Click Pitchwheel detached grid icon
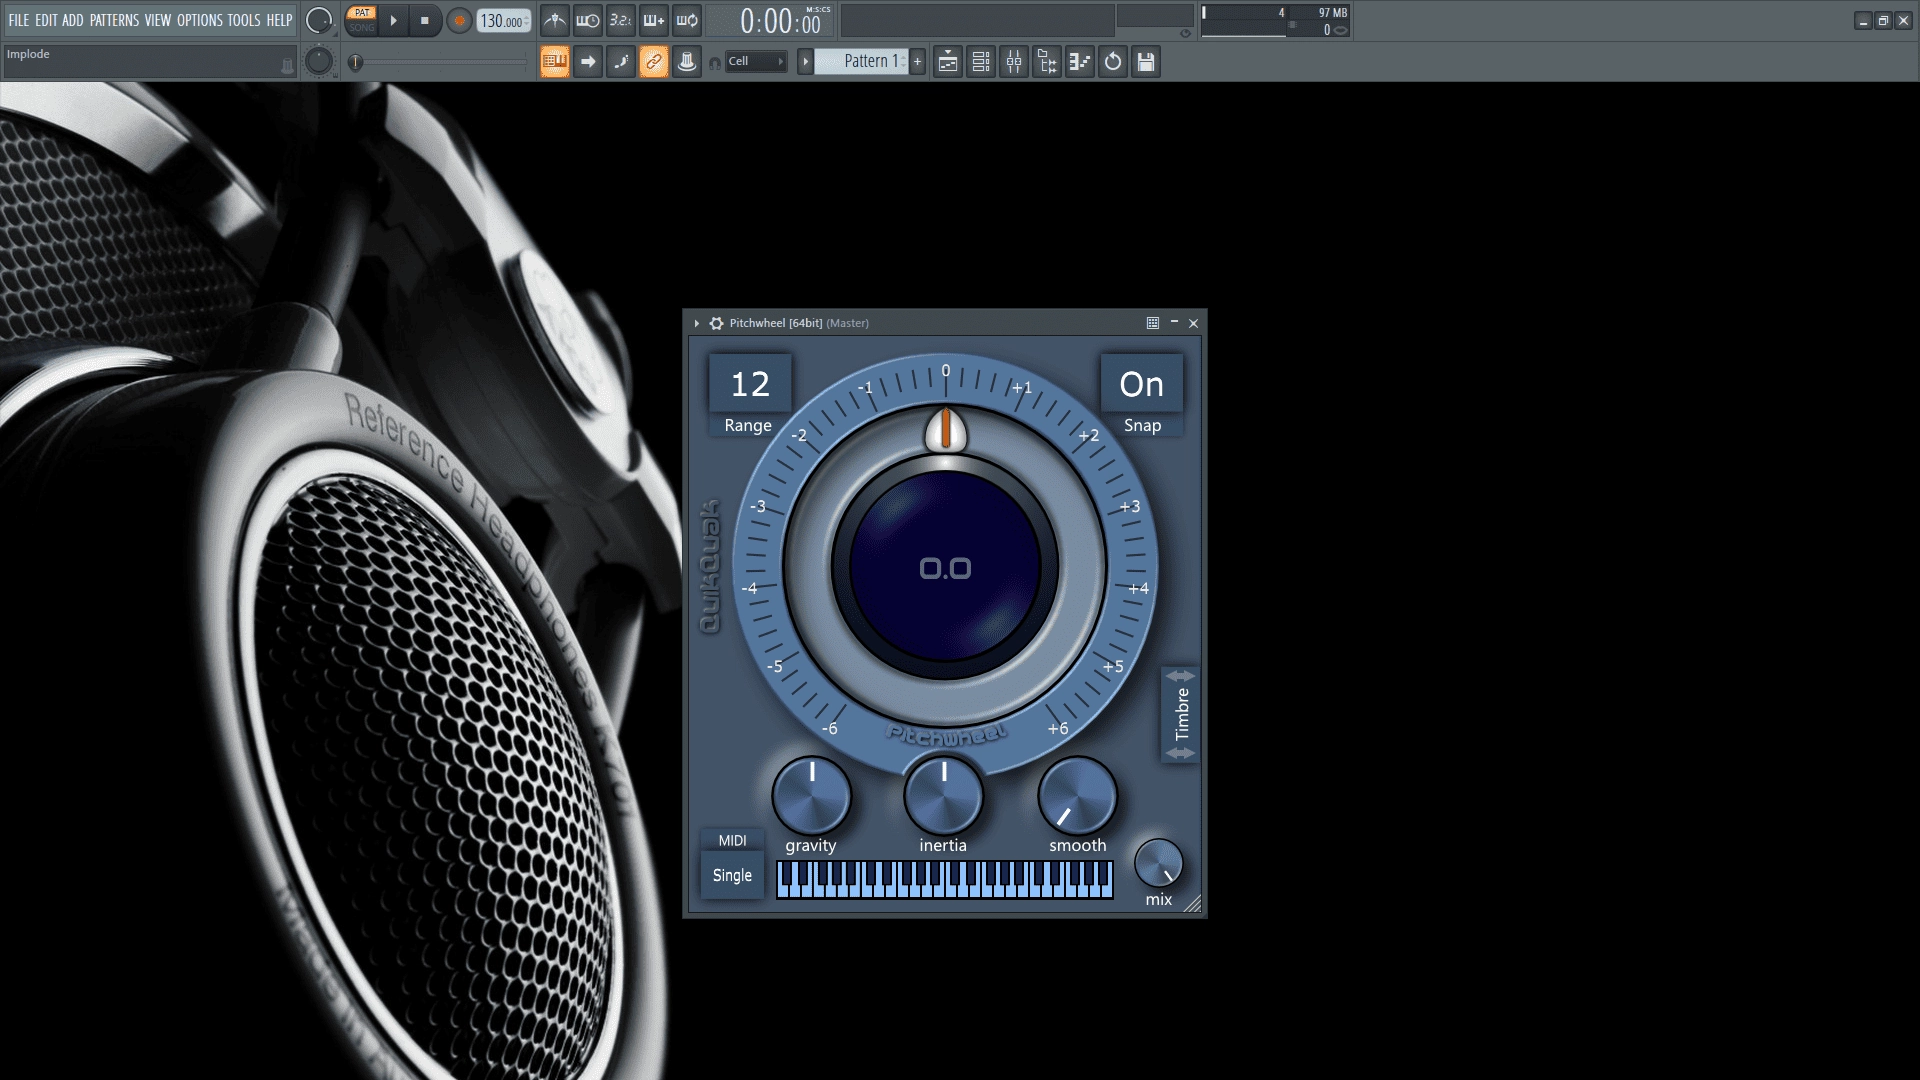 (x=1153, y=323)
